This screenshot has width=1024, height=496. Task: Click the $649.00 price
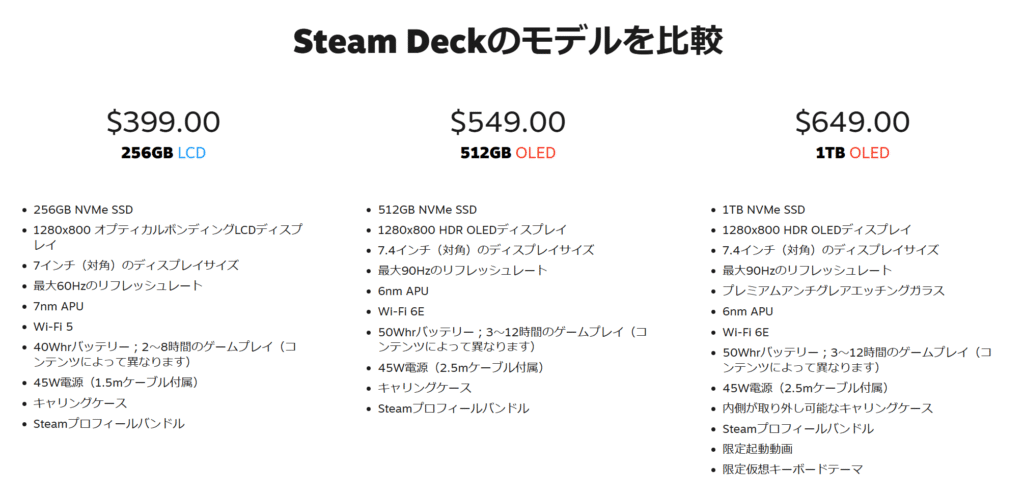[852, 122]
